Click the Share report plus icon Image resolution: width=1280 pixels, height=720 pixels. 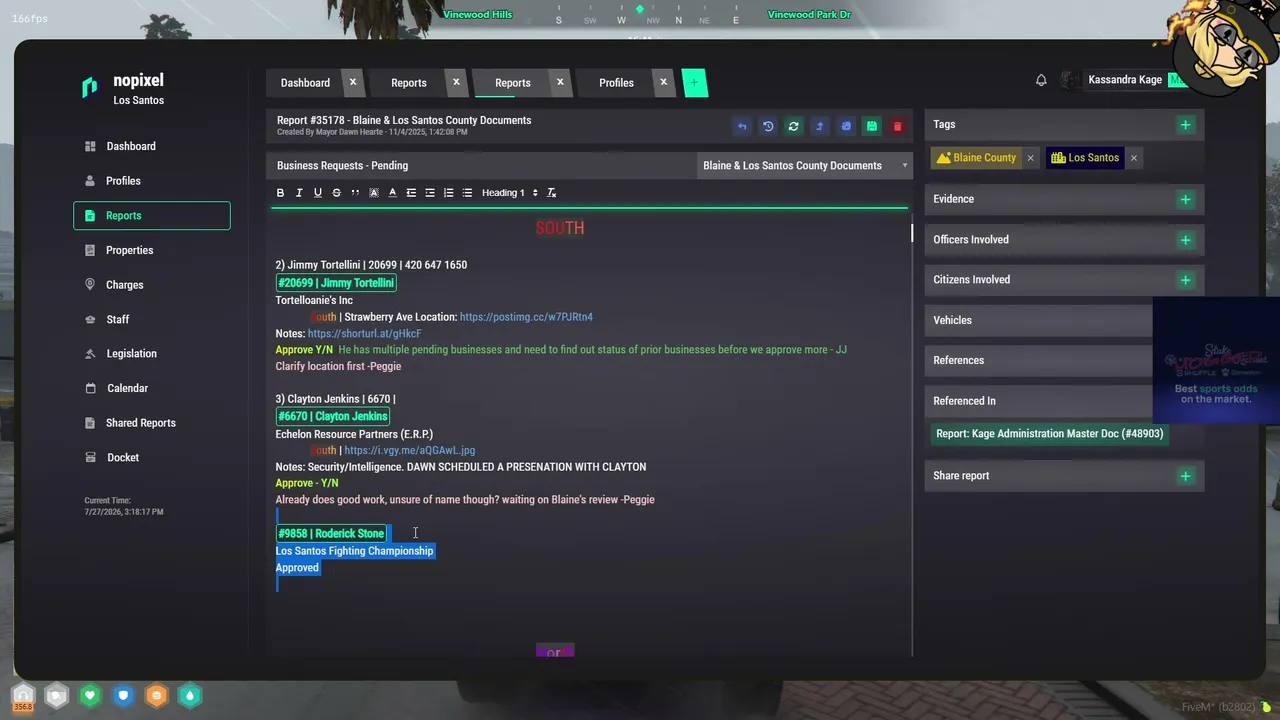click(x=1185, y=476)
